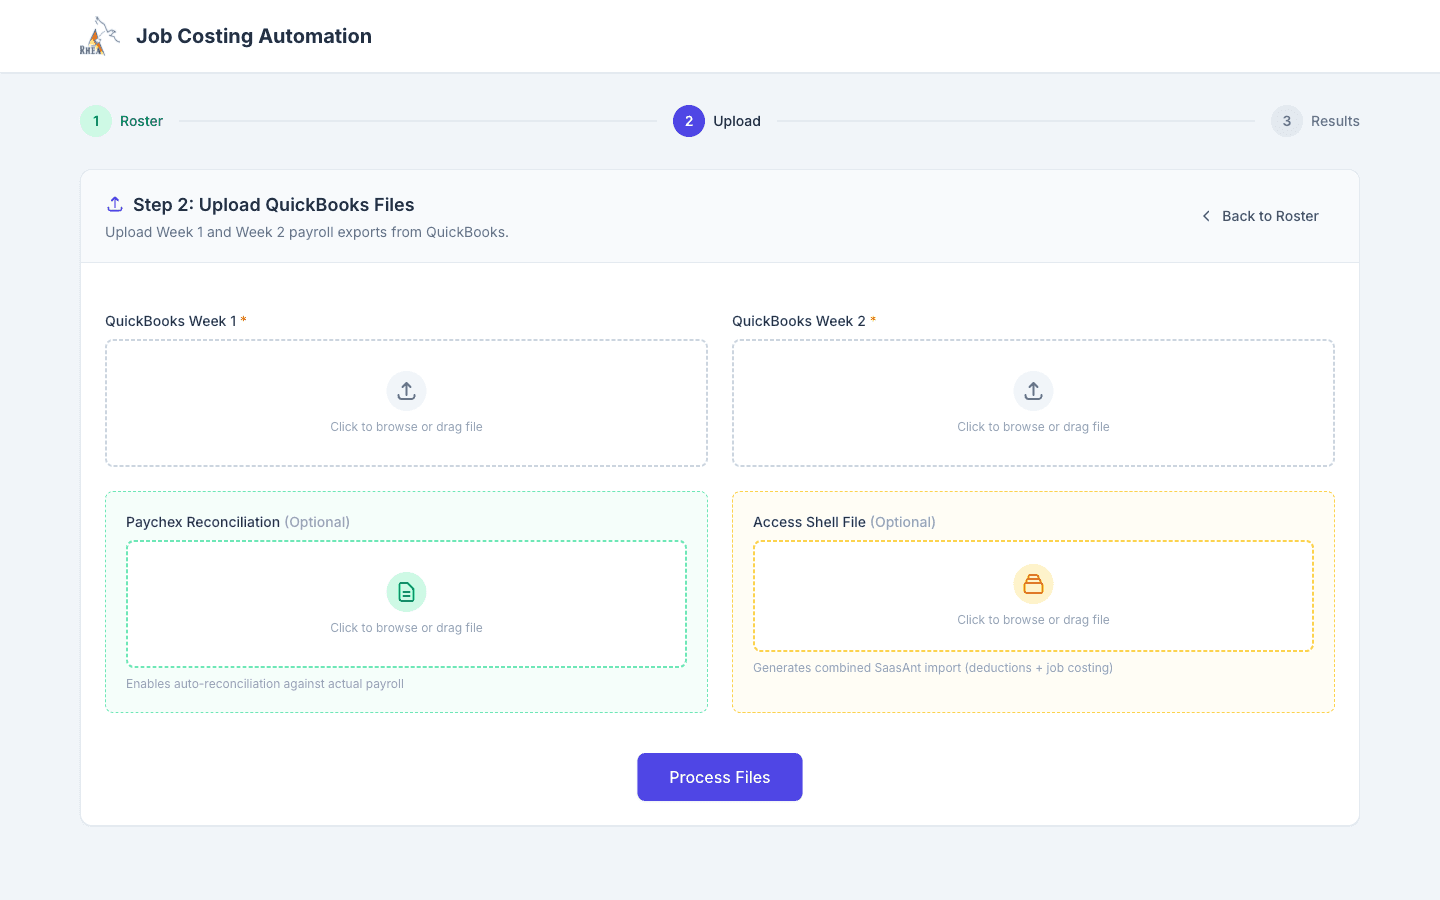Click the orange database icon in Access Shell File
The height and width of the screenshot is (900, 1440).
point(1033,584)
